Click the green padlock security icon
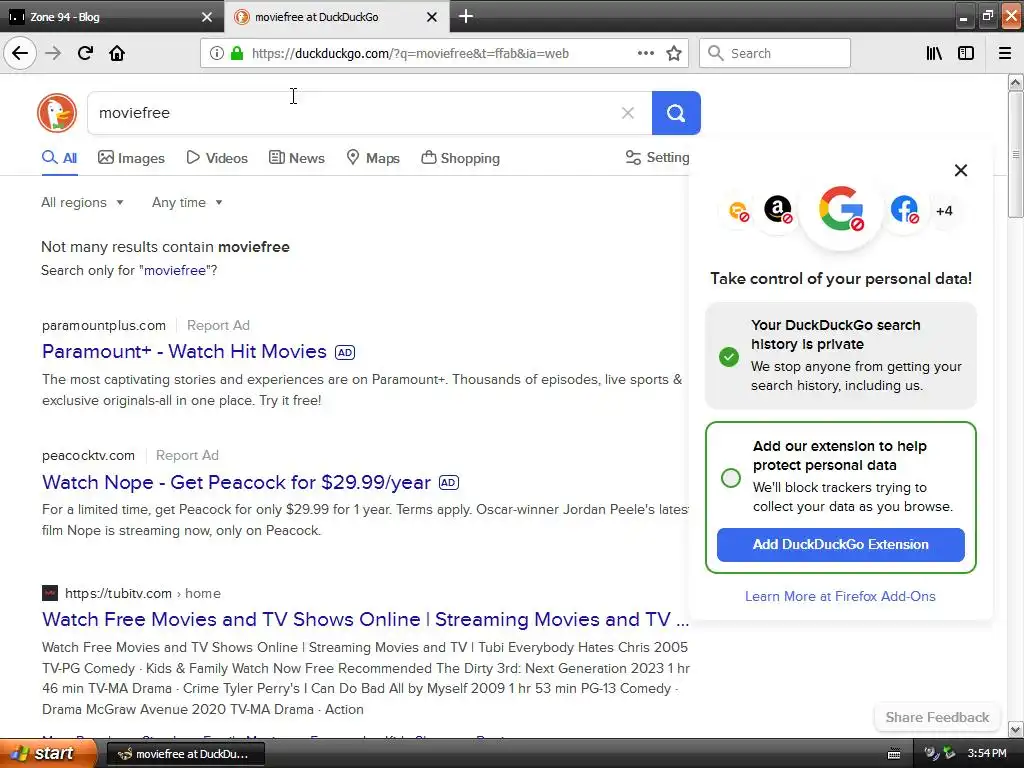This screenshot has width=1024, height=768. click(236, 53)
